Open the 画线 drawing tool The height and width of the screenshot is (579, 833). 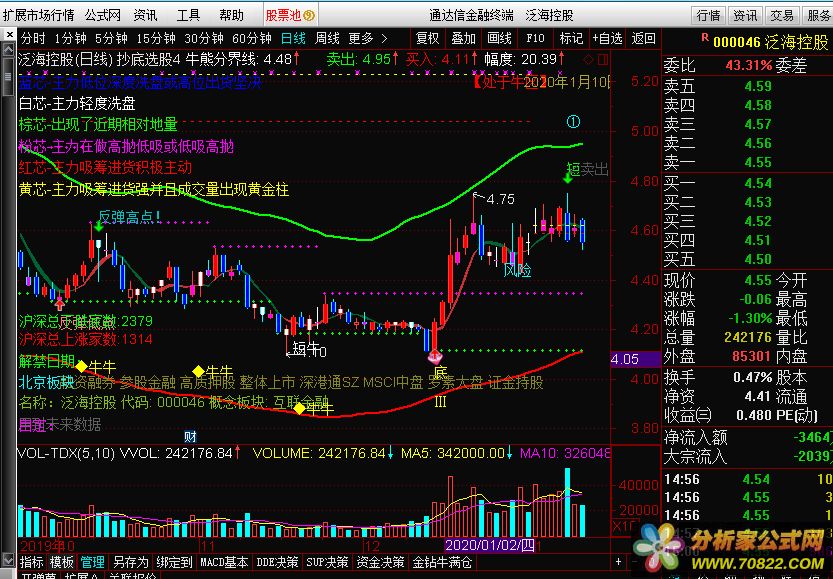499,38
